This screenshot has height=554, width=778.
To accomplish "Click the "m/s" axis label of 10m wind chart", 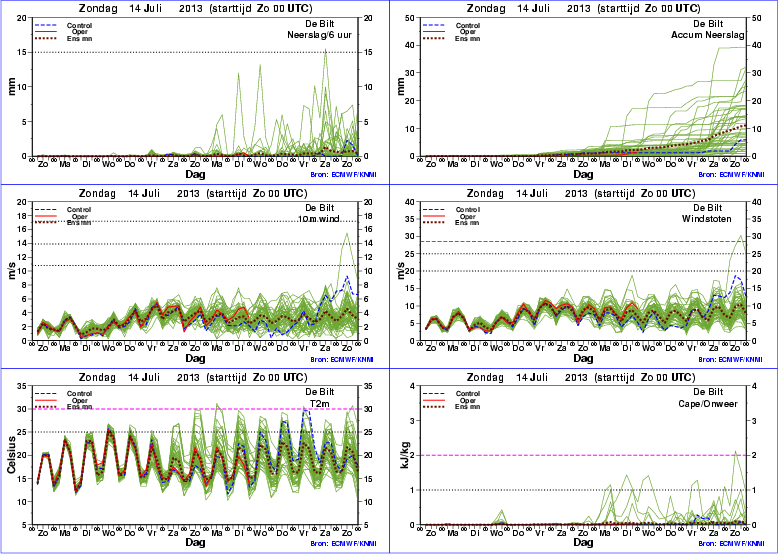I will [13, 271].
